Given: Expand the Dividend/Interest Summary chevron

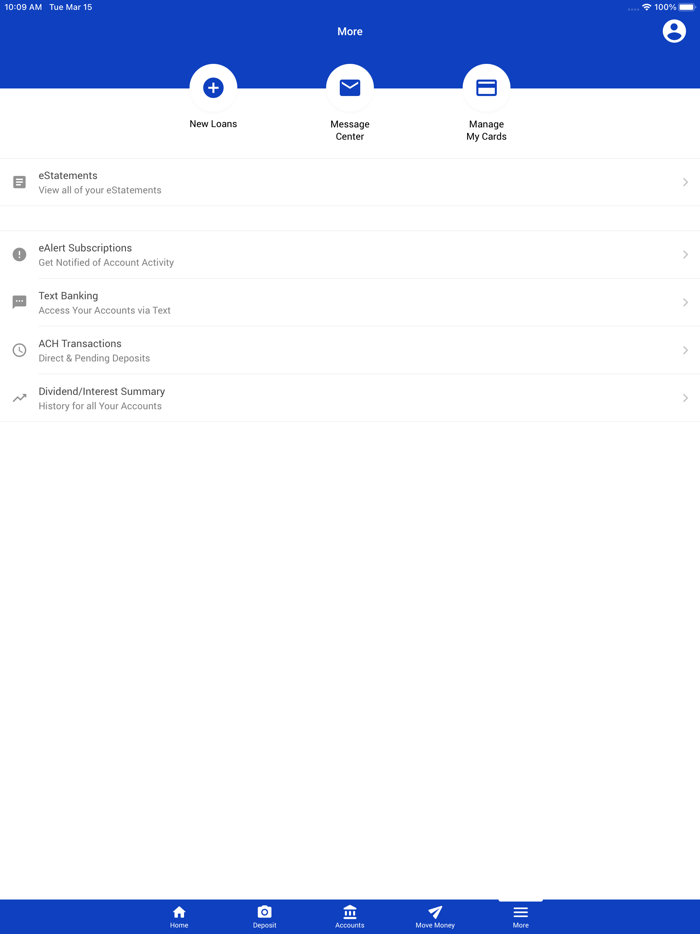Looking at the screenshot, I should click(x=685, y=398).
